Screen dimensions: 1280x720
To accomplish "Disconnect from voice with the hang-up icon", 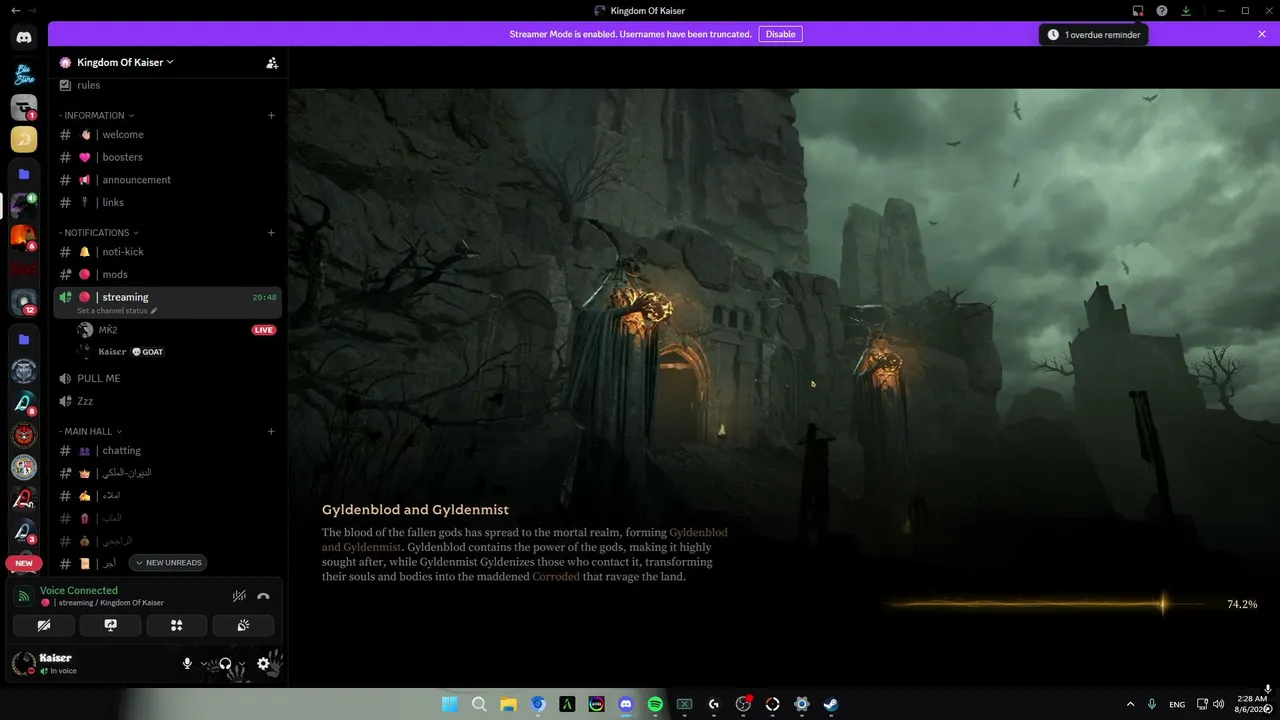I will [263, 596].
